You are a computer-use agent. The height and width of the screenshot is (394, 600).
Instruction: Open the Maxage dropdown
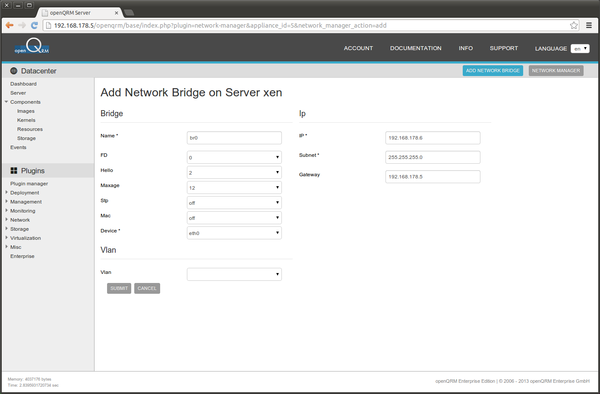[234, 187]
